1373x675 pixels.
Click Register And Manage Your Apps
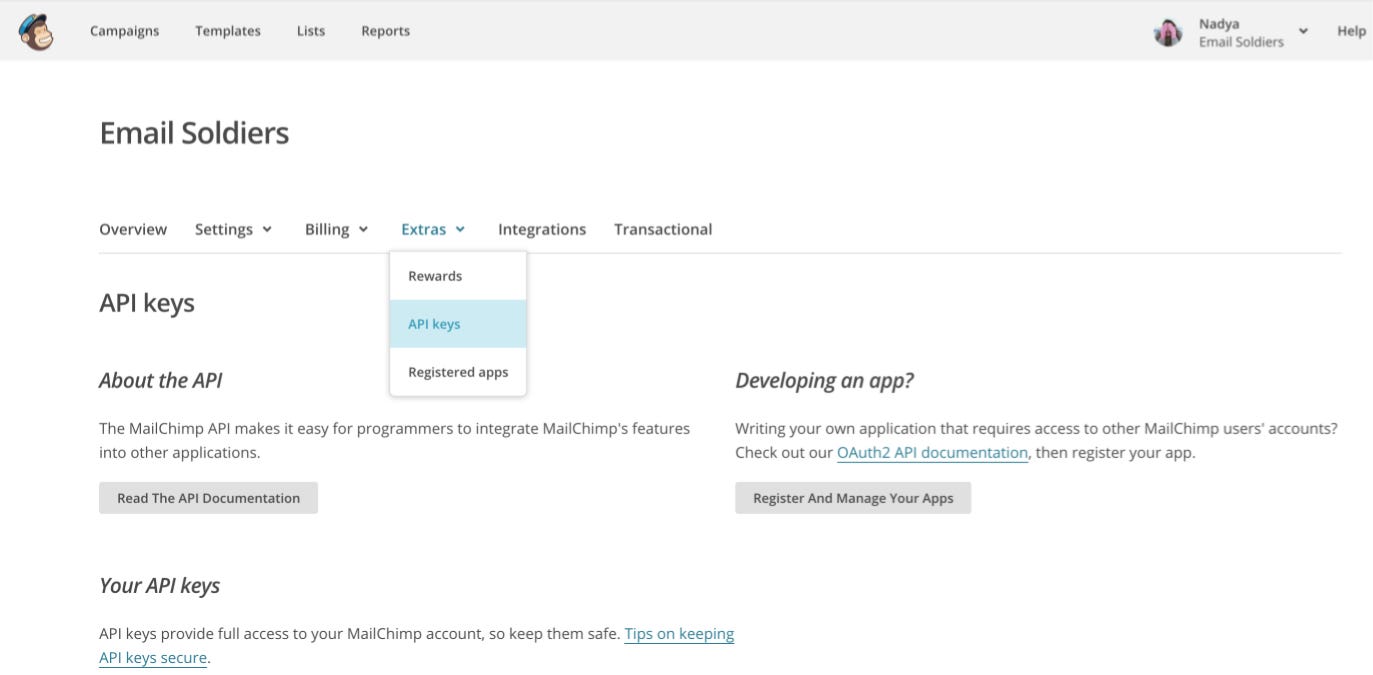coord(853,498)
